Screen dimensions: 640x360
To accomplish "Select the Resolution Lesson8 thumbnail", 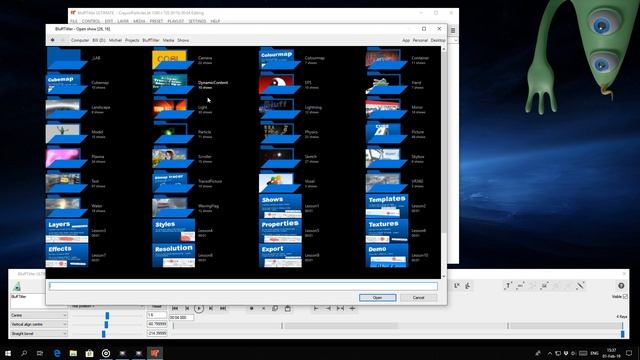I will [173, 256].
